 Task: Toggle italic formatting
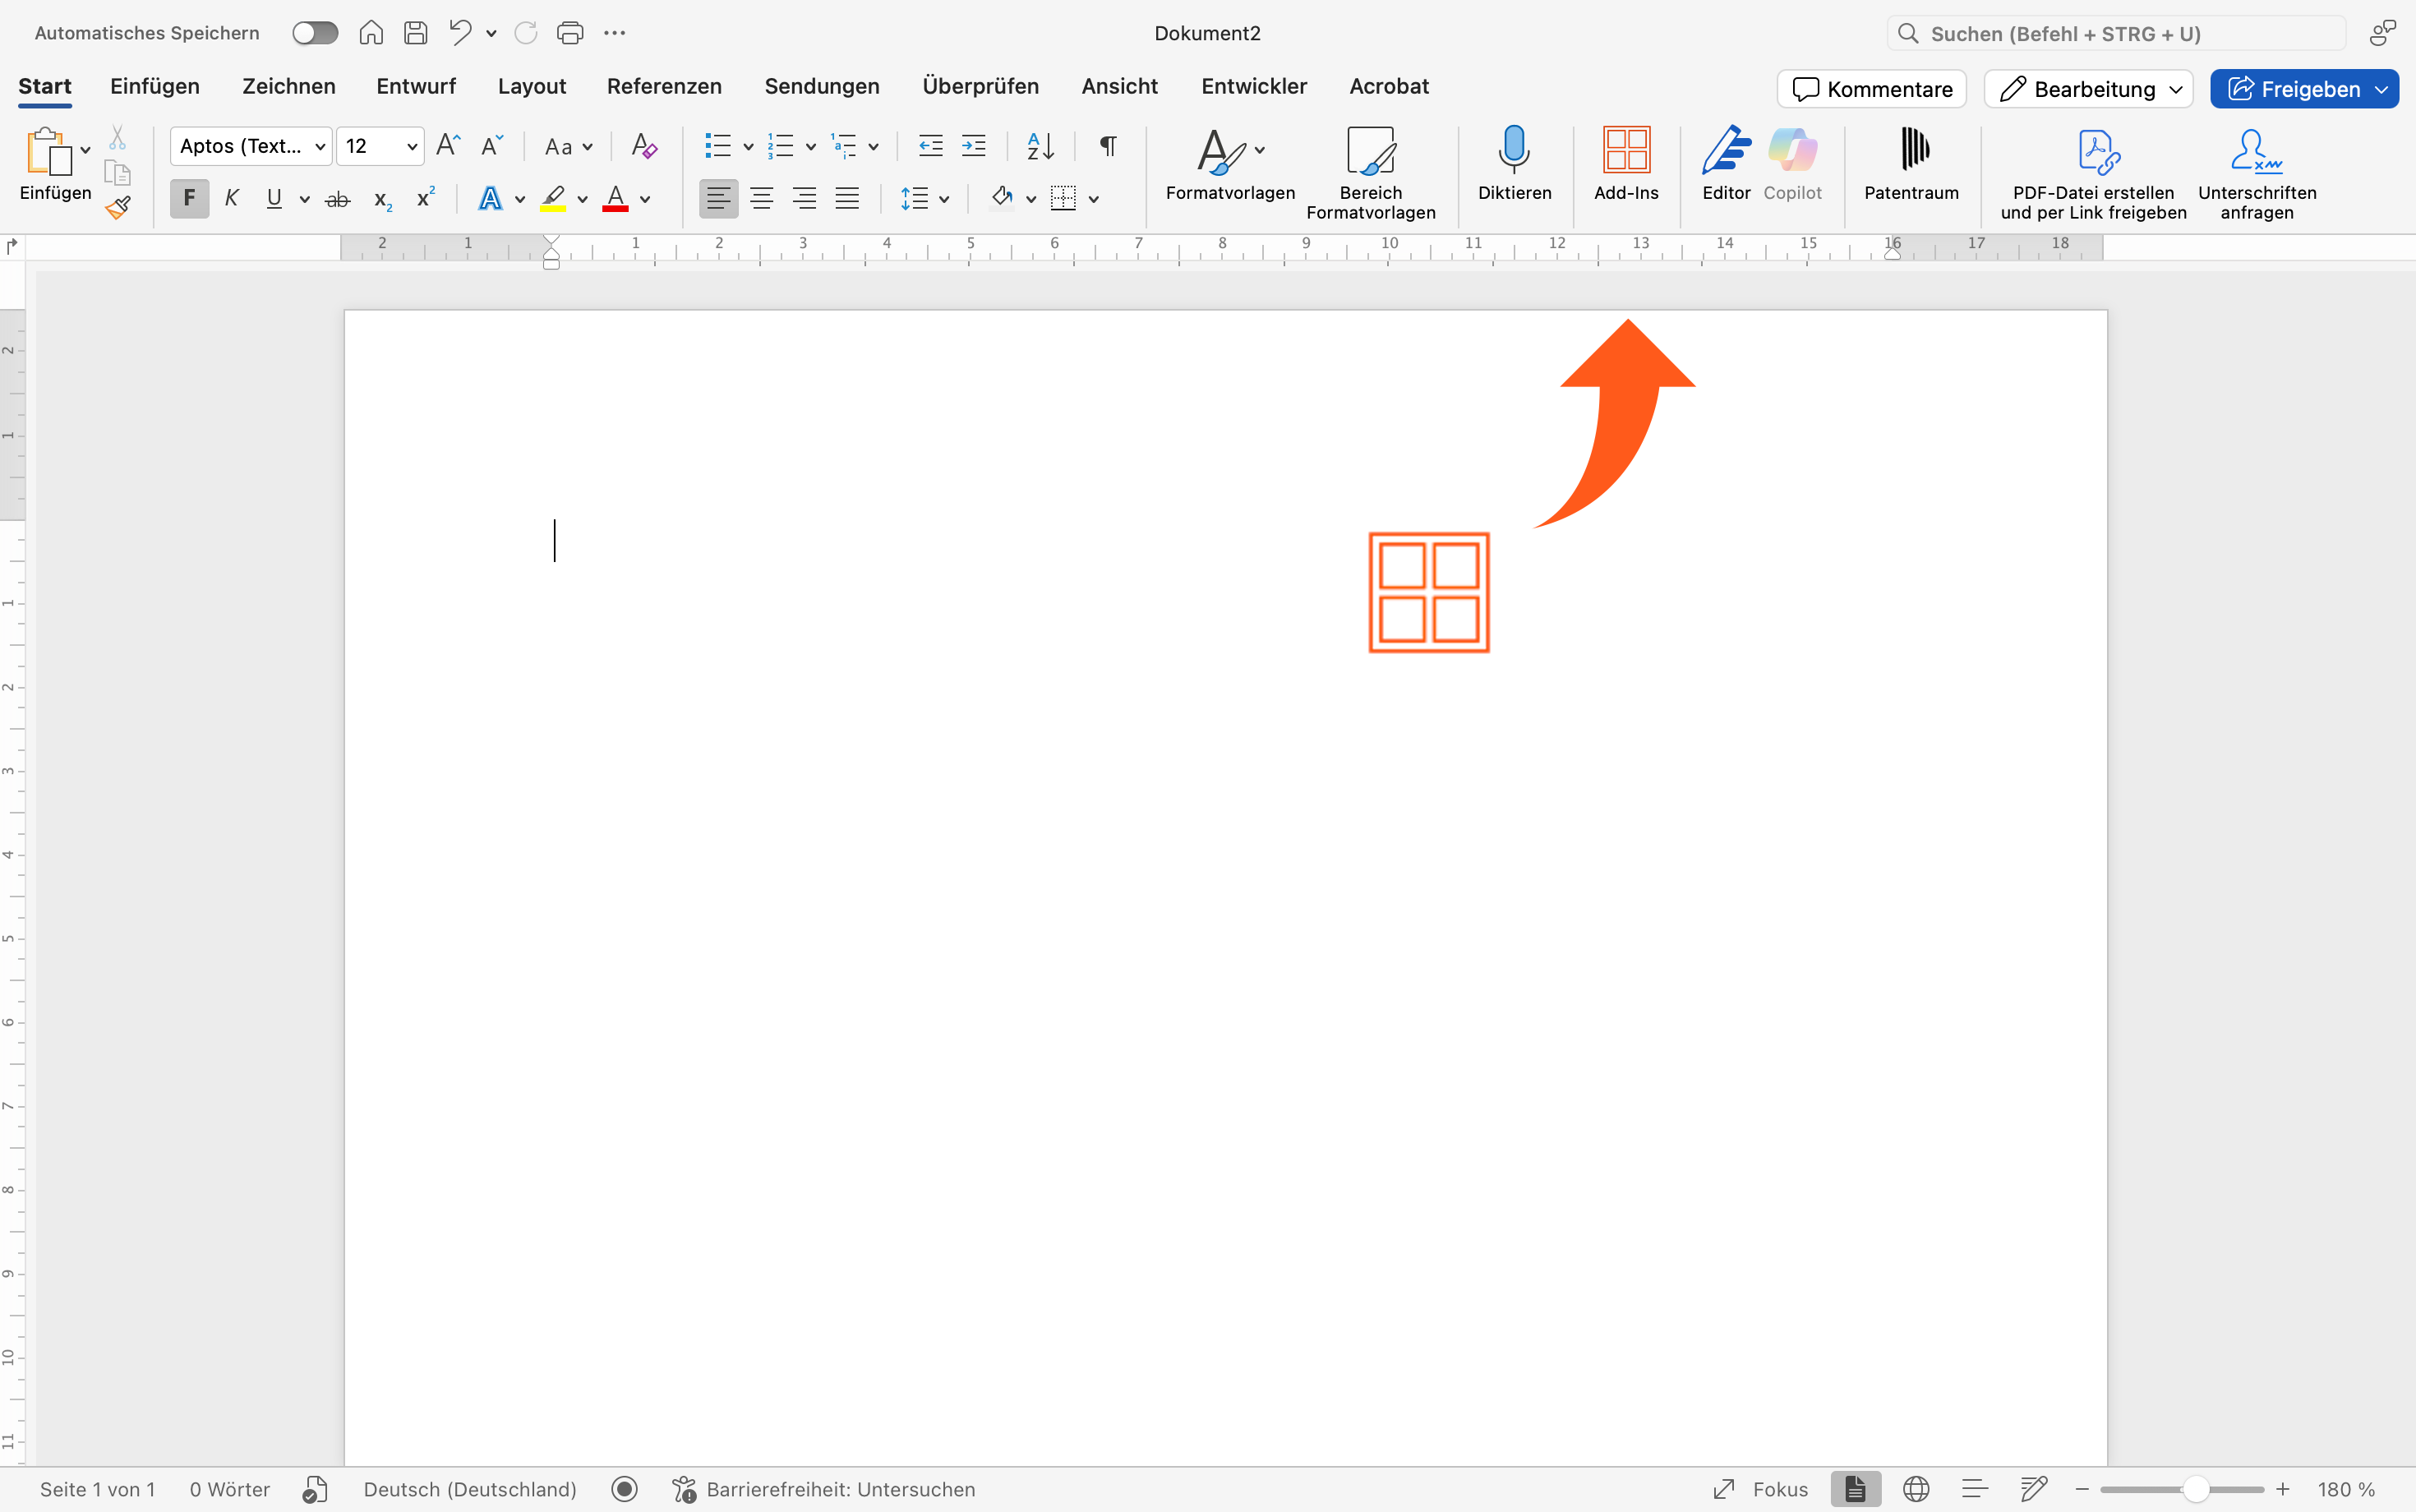[x=232, y=197]
